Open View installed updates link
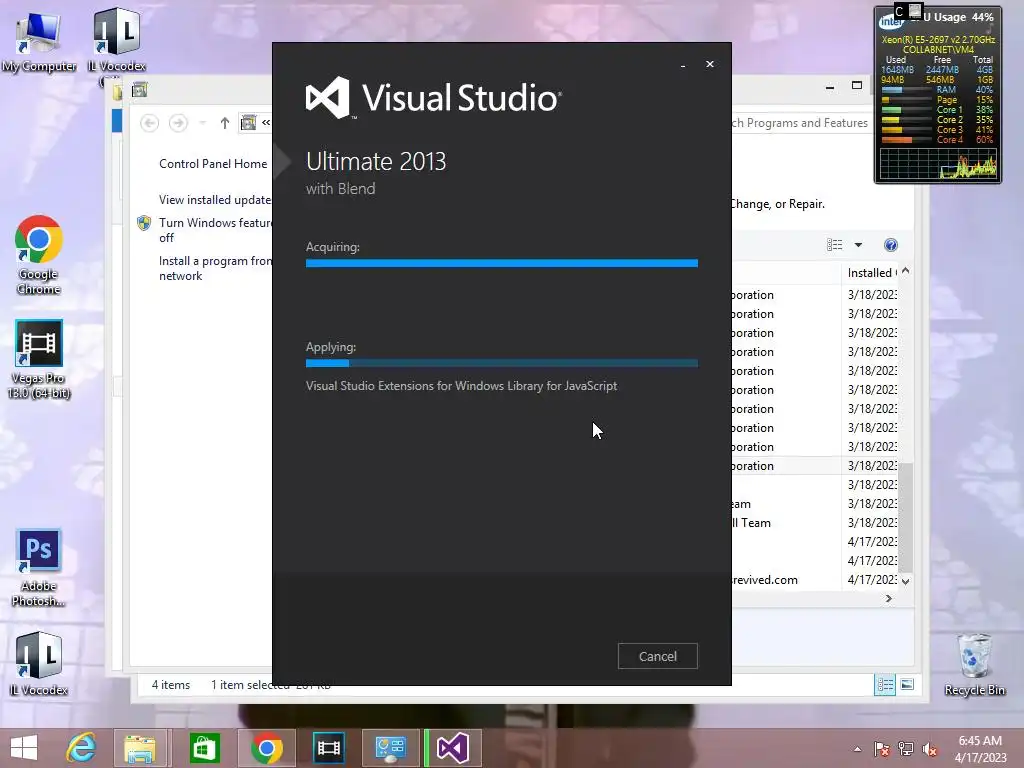 215,200
